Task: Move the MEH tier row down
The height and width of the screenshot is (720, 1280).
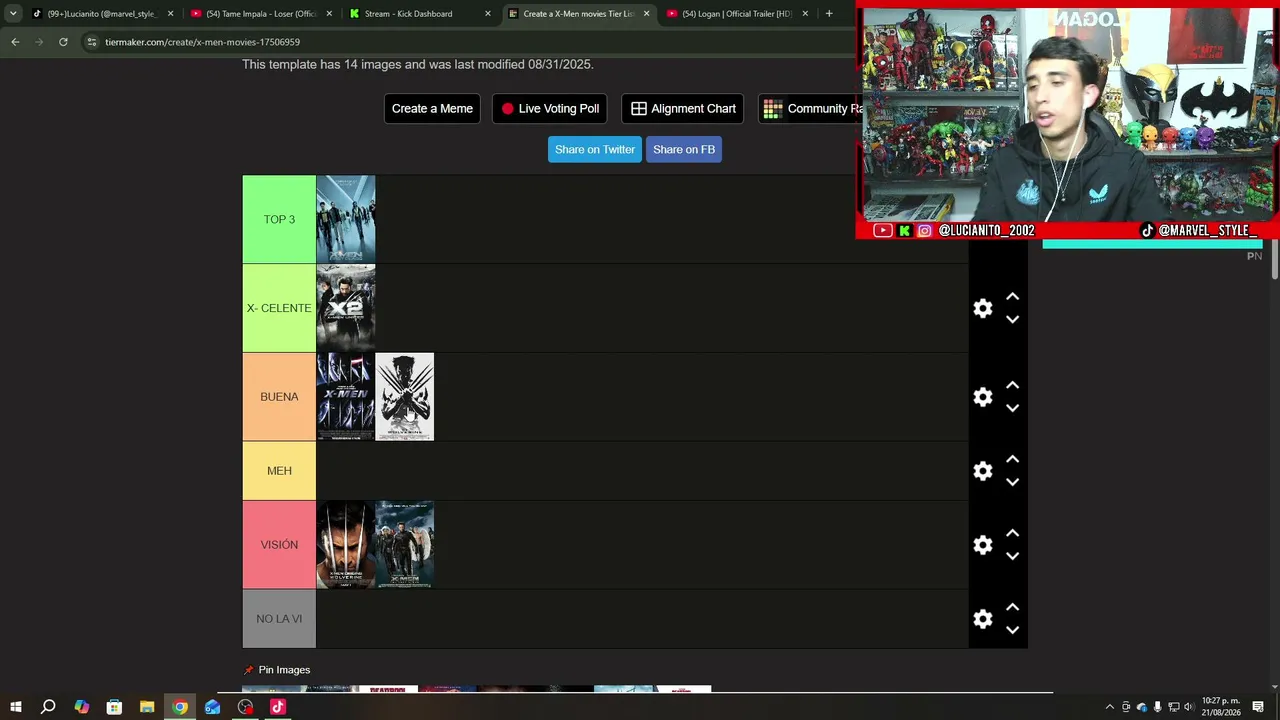Action: click(x=1012, y=482)
